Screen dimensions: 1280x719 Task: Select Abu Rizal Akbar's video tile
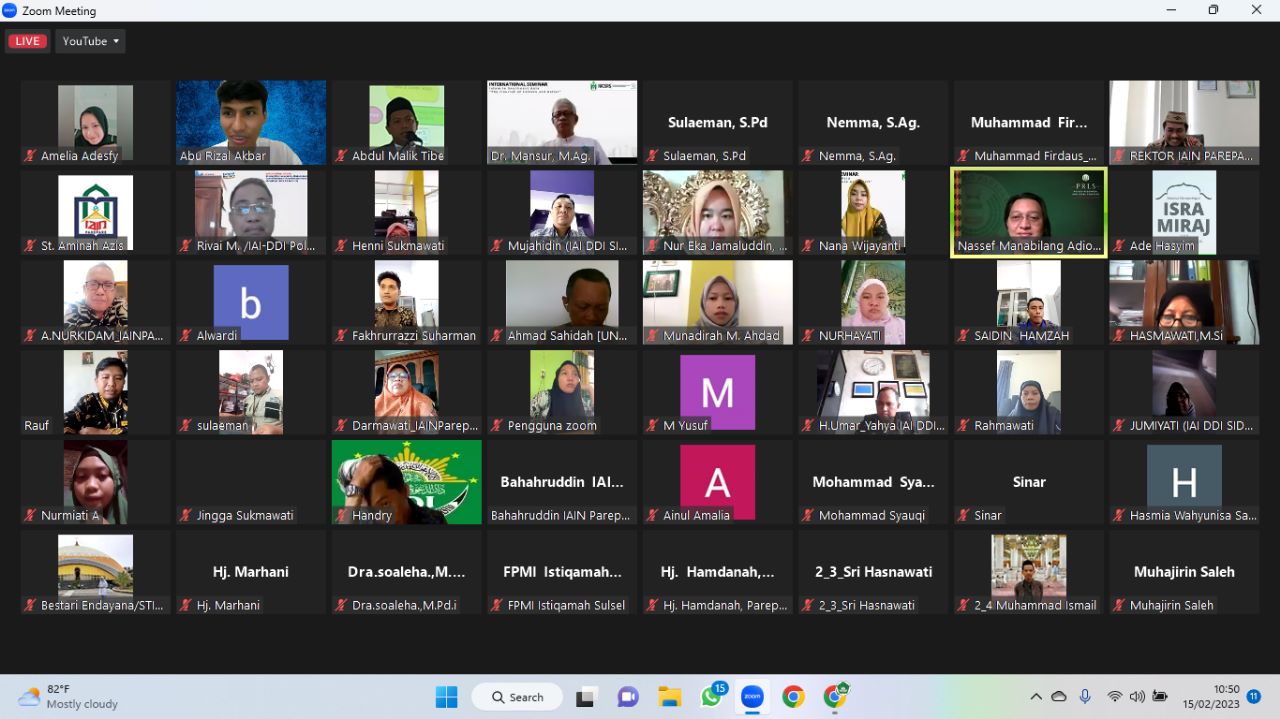(x=251, y=123)
